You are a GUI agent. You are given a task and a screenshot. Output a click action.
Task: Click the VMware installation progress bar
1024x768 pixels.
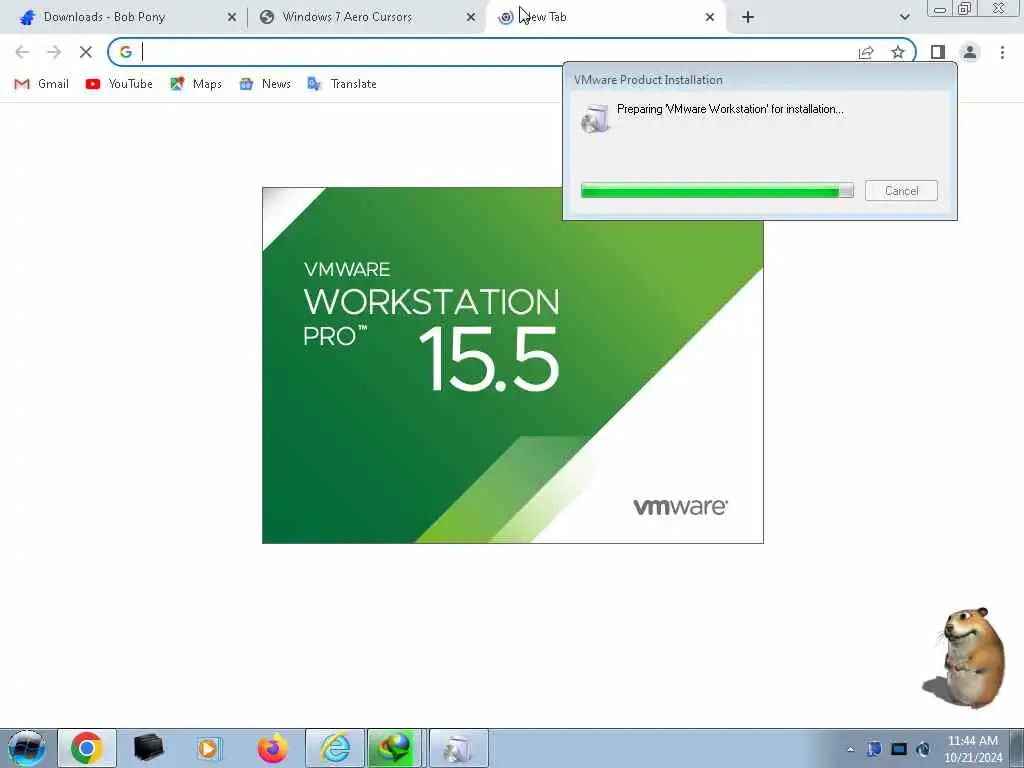717,191
